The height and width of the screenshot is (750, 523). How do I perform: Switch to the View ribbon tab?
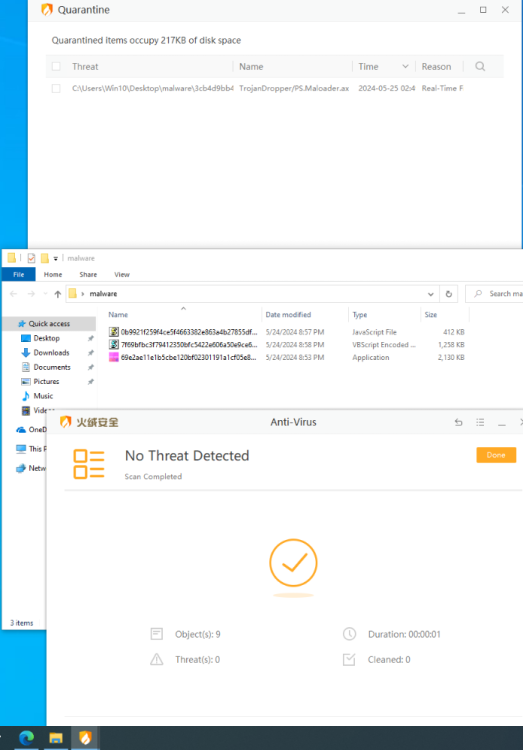coord(122,275)
